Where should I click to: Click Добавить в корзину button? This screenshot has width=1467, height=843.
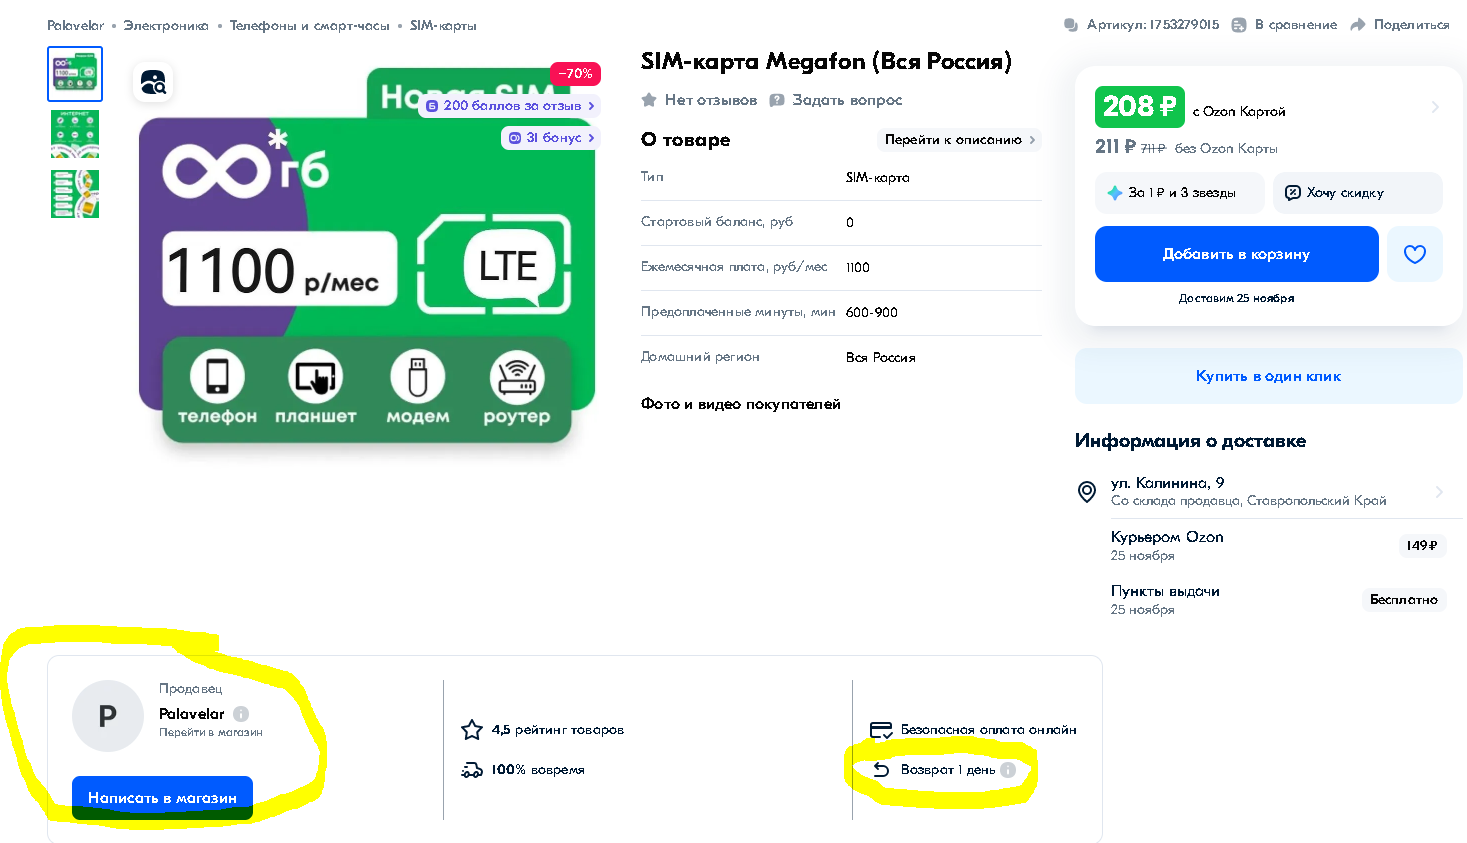click(1237, 254)
